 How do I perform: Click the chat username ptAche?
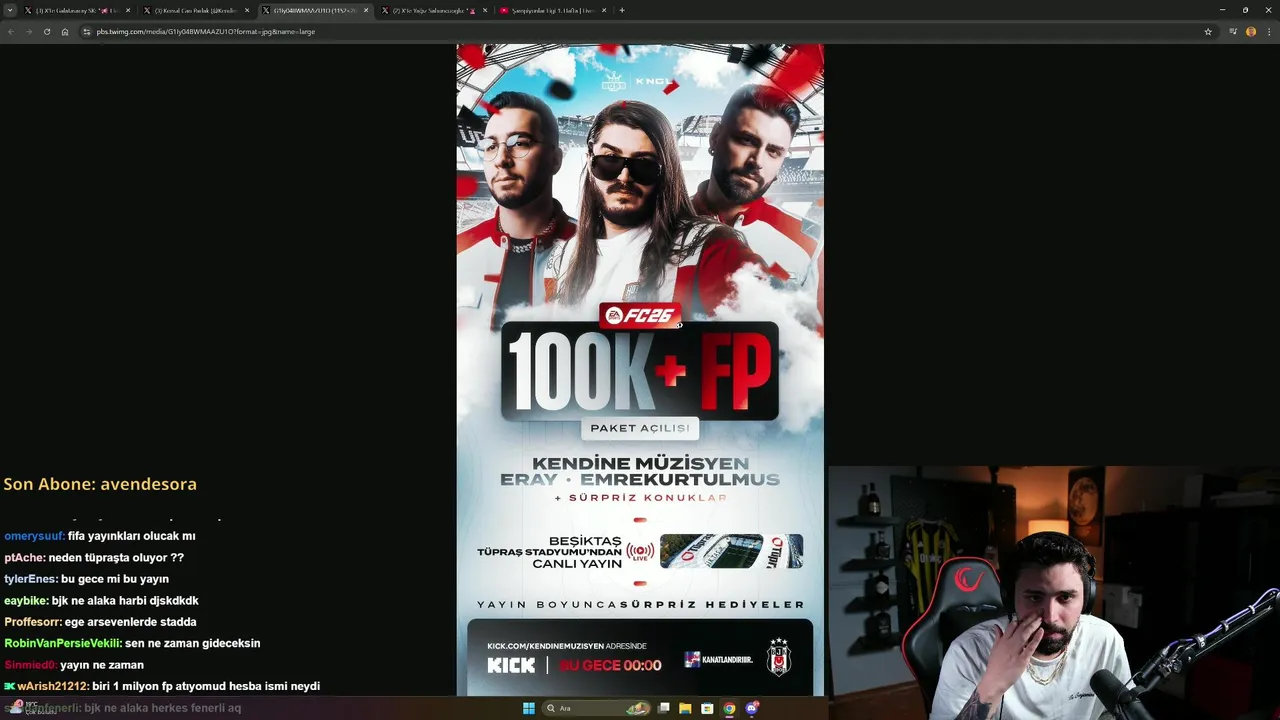(x=24, y=558)
